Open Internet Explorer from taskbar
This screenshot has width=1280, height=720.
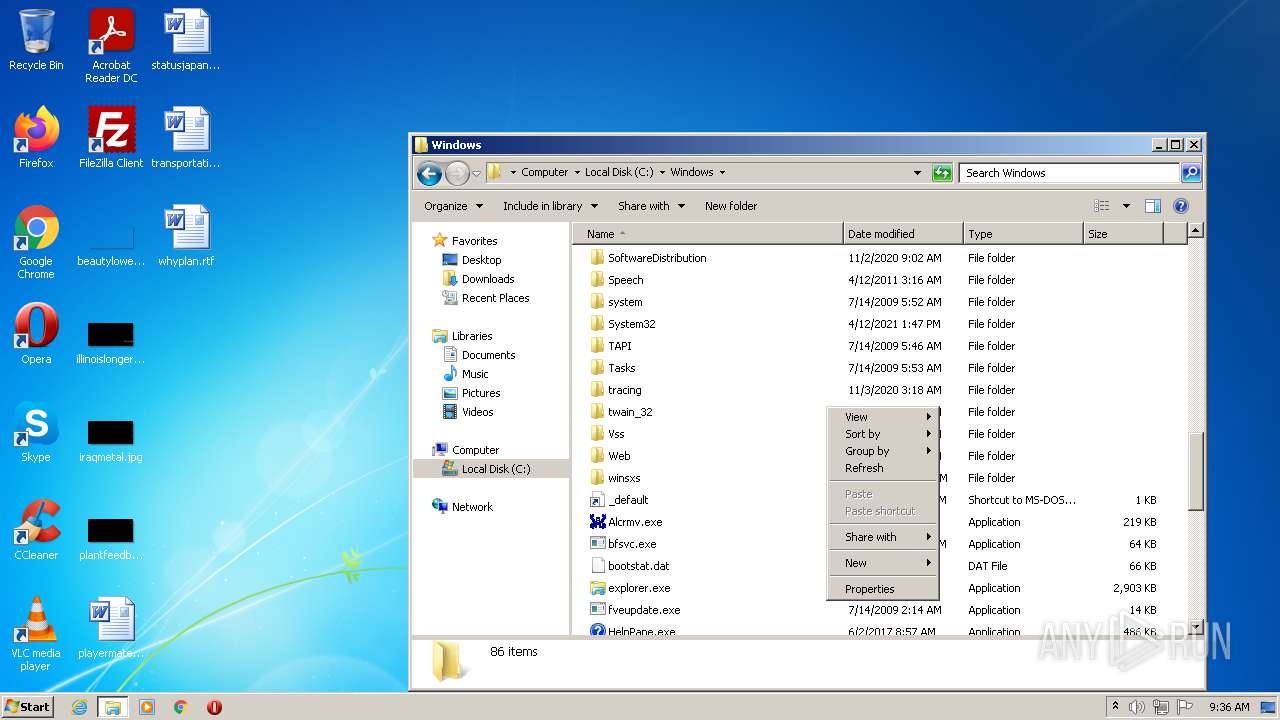coord(79,707)
